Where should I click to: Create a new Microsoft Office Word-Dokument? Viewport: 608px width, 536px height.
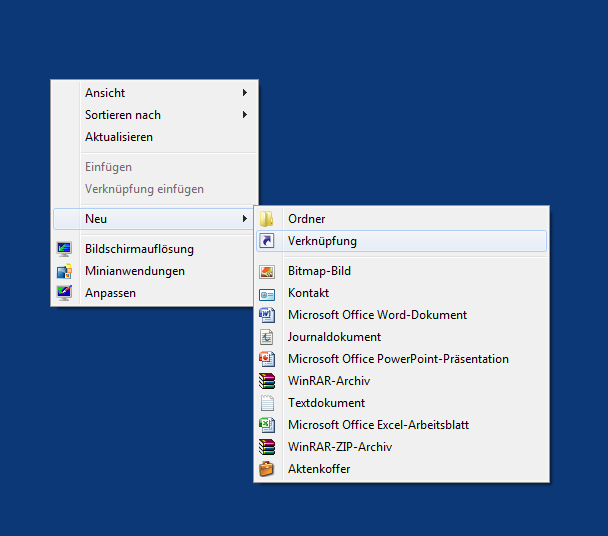[x=376, y=315]
